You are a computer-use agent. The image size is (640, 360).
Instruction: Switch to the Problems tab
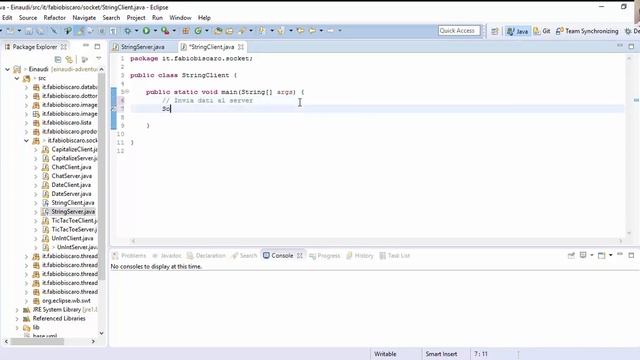pos(129,256)
